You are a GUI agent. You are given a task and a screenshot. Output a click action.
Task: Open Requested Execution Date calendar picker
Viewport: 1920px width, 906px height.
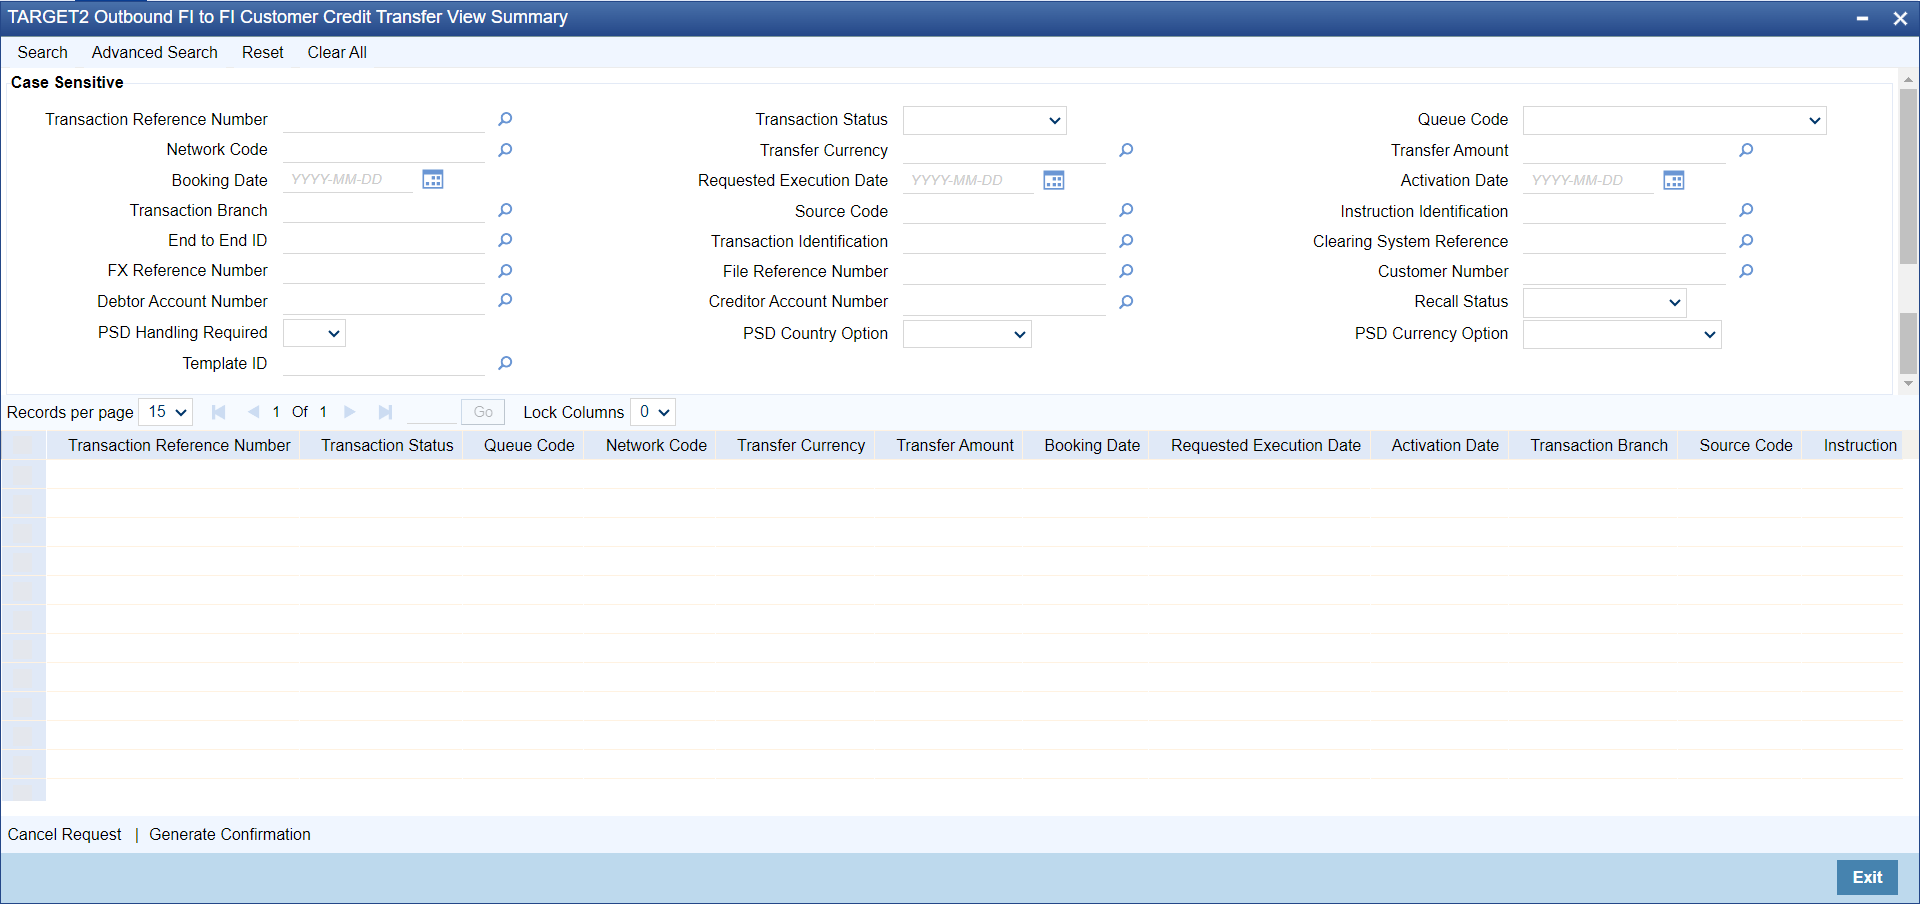point(1054,180)
